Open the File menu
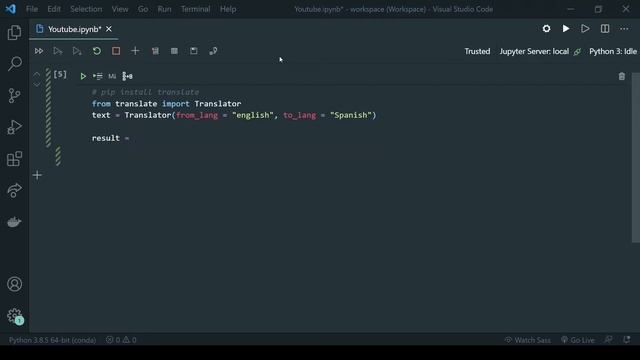The height and width of the screenshot is (360, 640). point(32,9)
